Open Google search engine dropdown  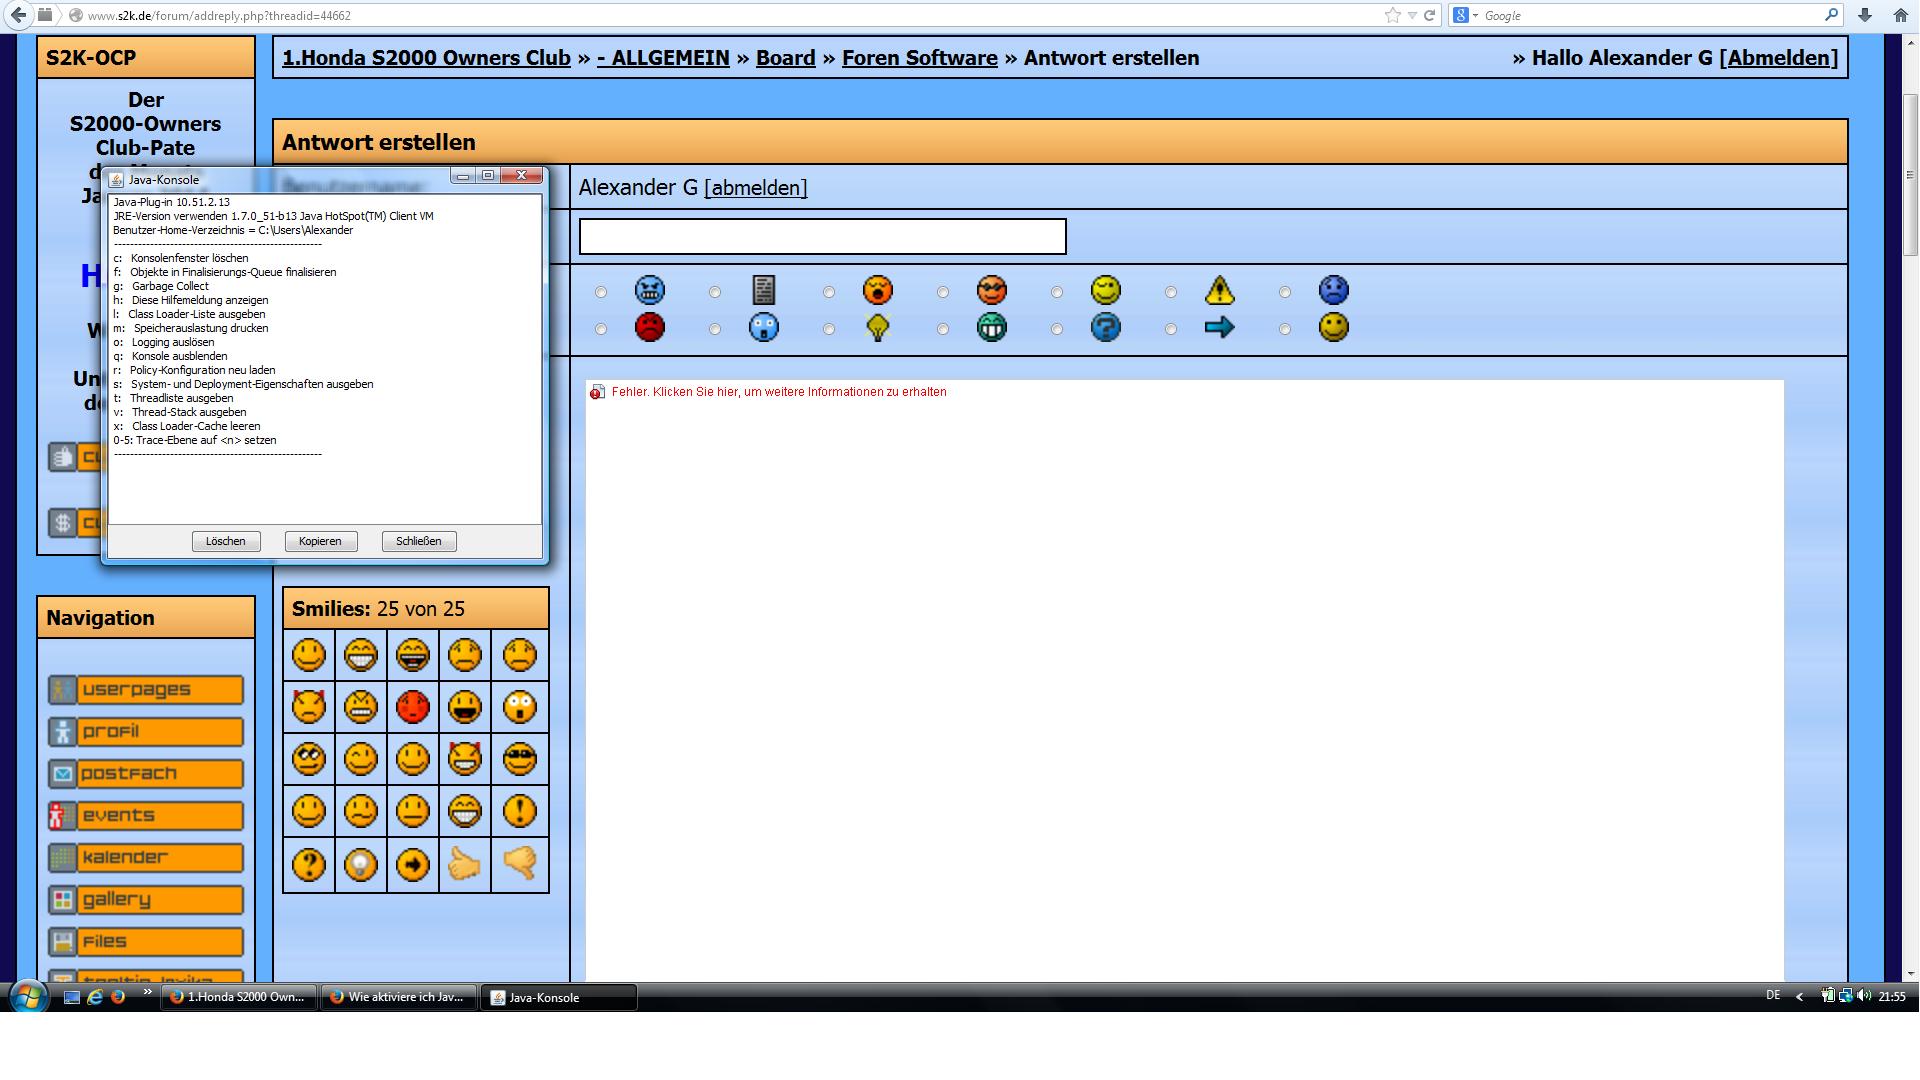[x=1466, y=15]
